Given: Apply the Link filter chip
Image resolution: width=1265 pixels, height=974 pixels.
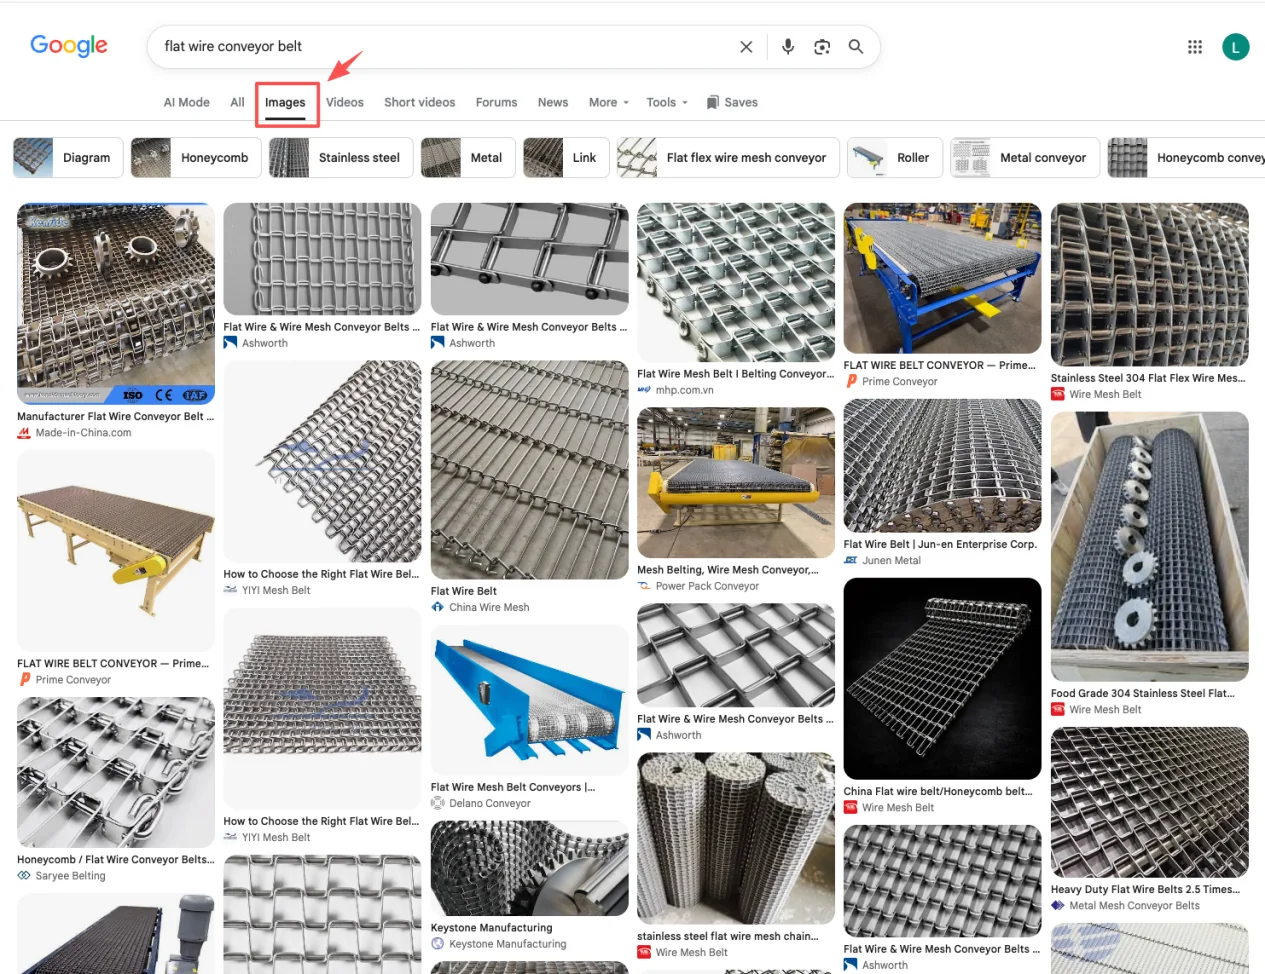Looking at the screenshot, I should pos(566,158).
